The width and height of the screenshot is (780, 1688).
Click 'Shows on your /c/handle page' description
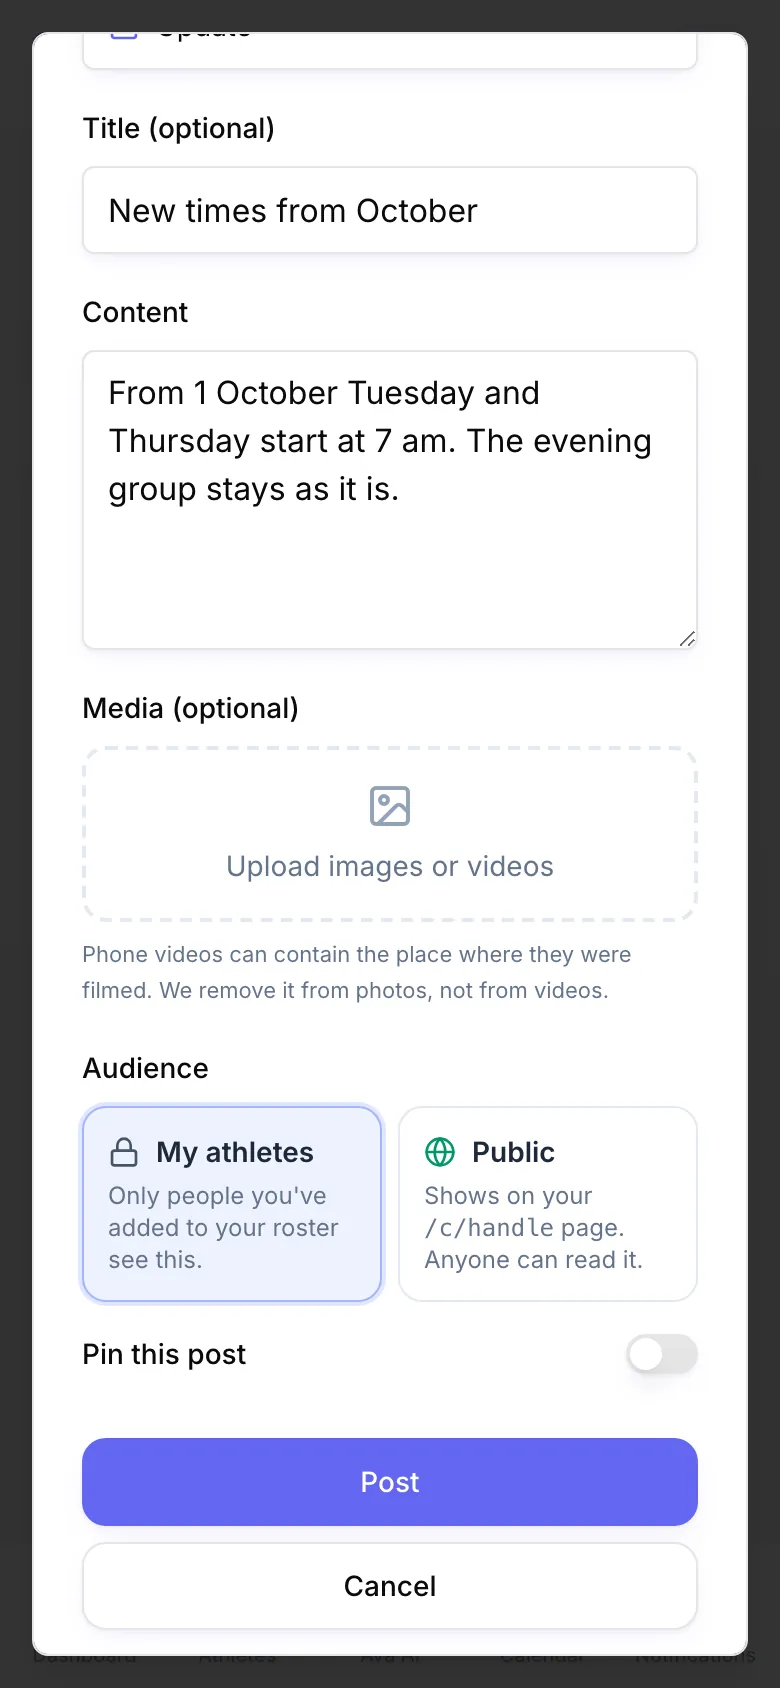(x=533, y=1228)
